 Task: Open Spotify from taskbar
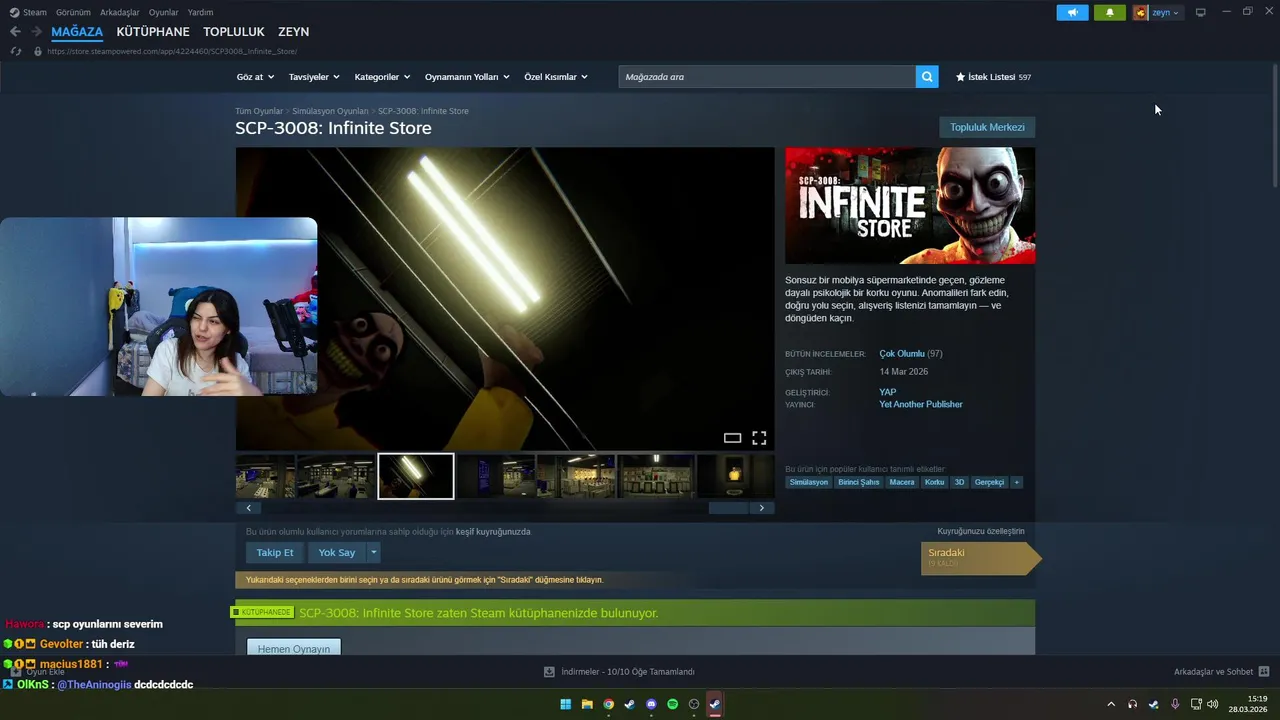tap(672, 704)
